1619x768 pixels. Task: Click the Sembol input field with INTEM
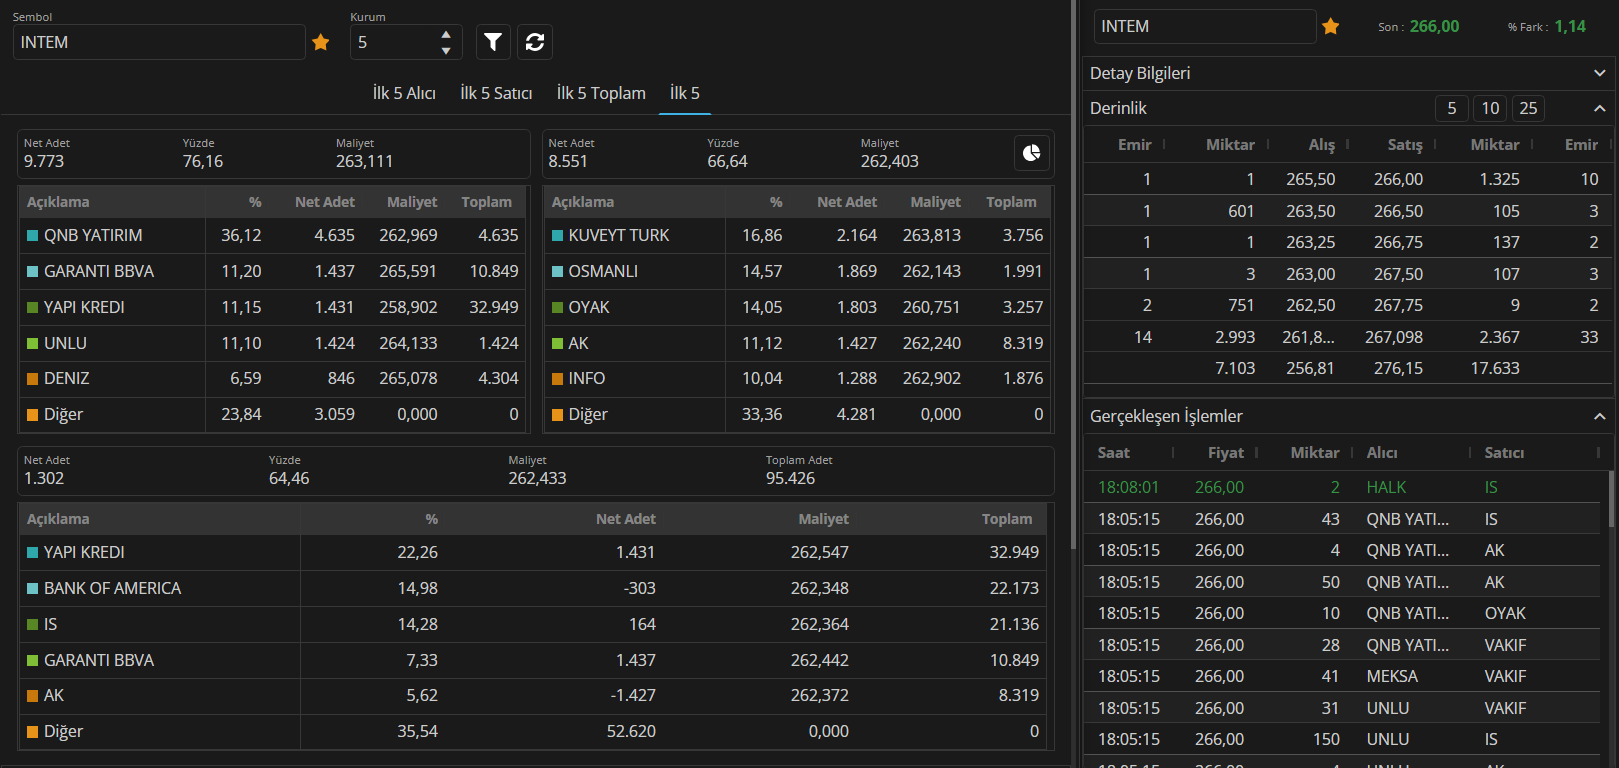[x=158, y=42]
